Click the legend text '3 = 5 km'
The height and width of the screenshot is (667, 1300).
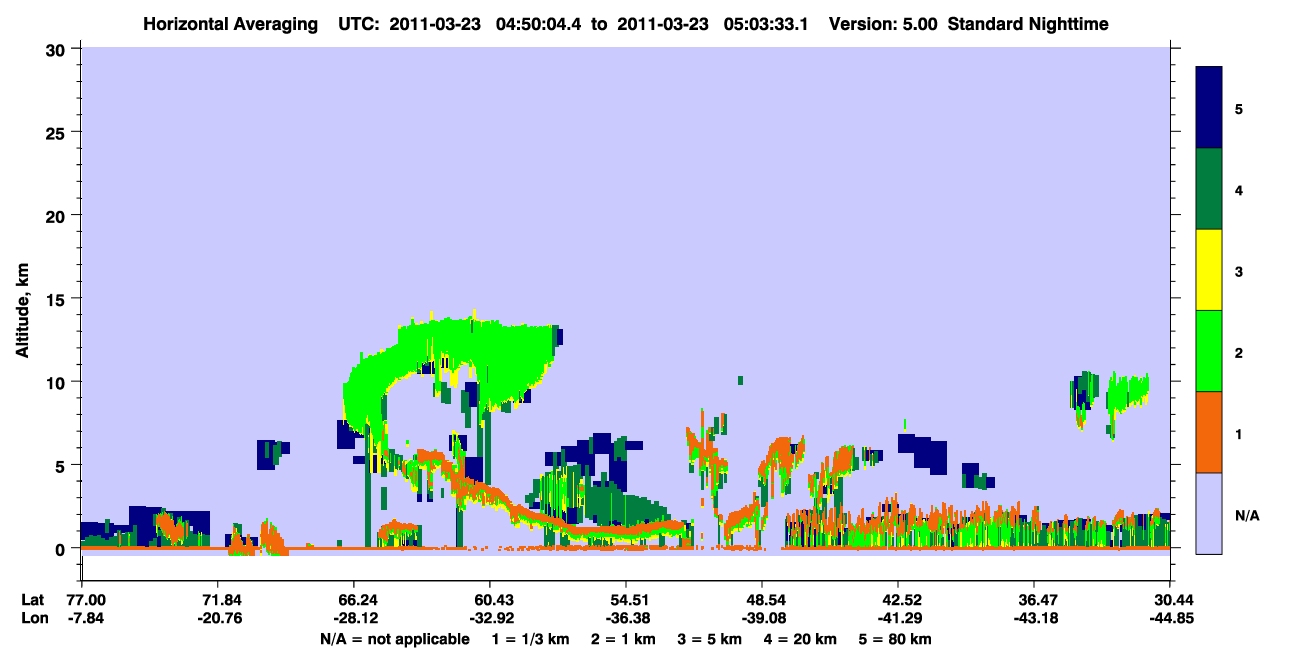click(x=711, y=639)
